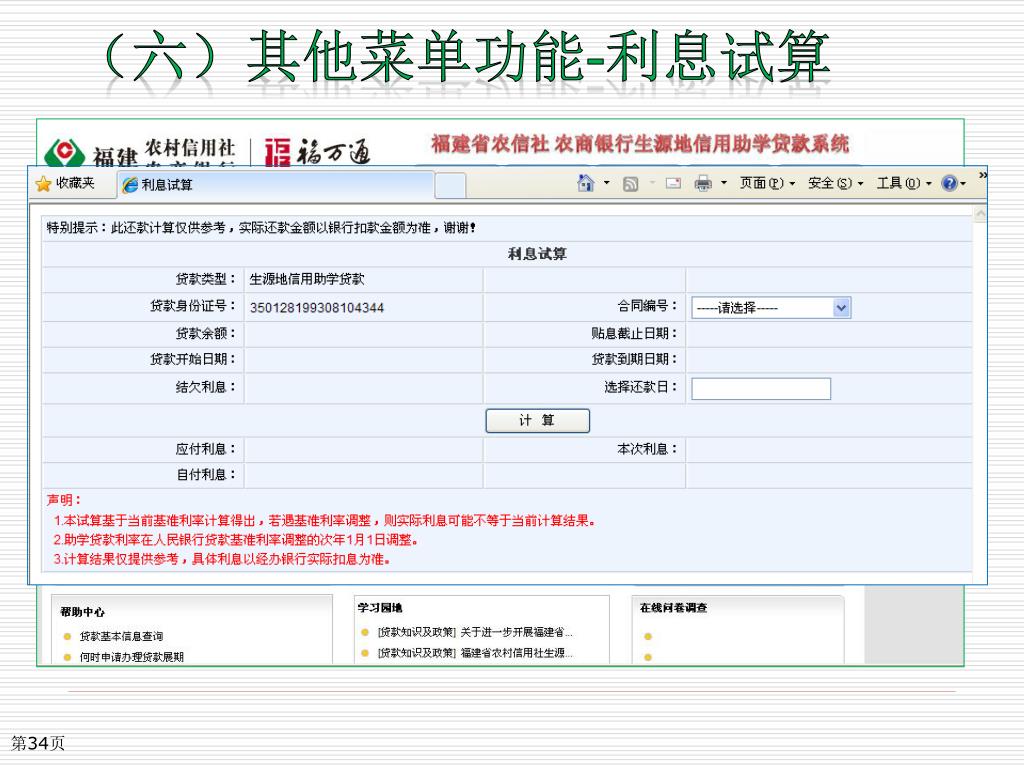
Task: Expand the printer dropdown arrow
Action: pos(724,183)
